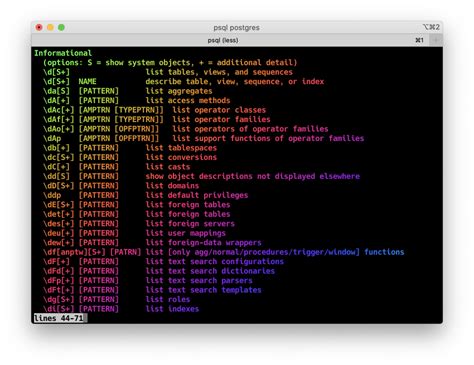The width and height of the screenshot is (474, 365).
Task: Click 'list foreign tables' on the \dE row
Action: click(x=188, y=204)
